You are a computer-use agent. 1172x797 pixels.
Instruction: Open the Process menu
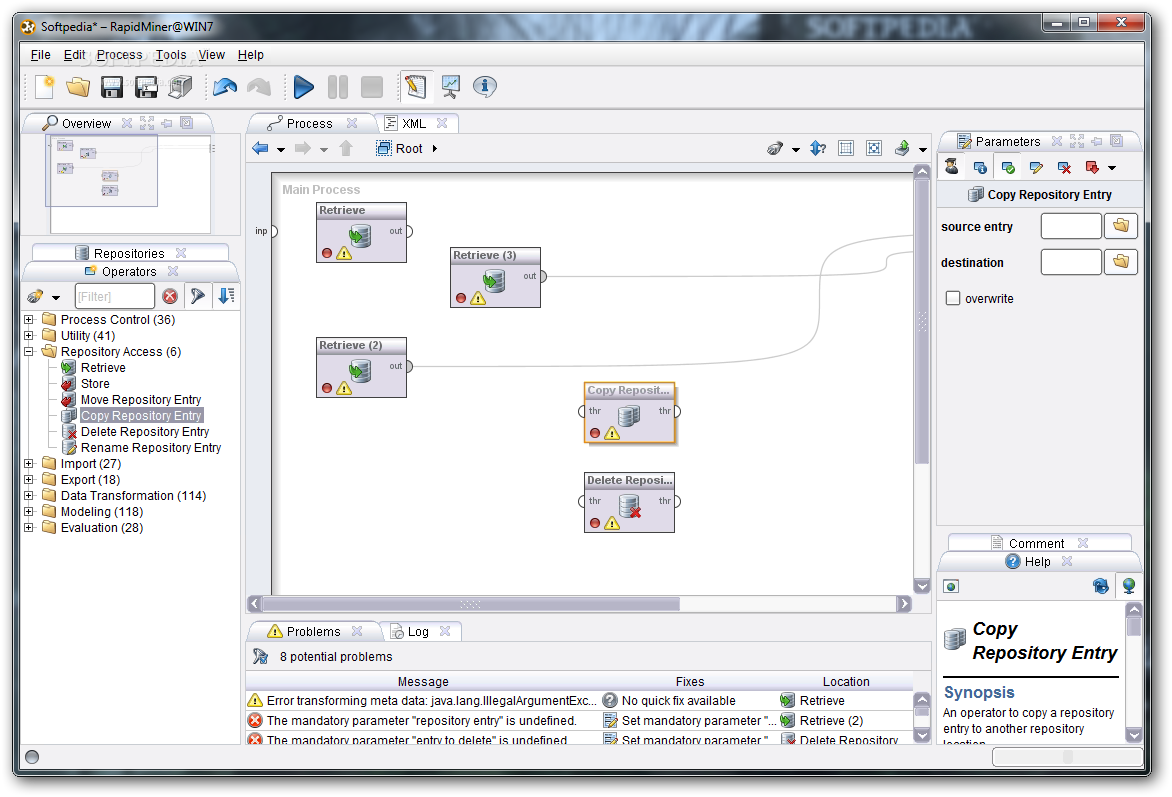pyautogui.click(x=120, y=55)
